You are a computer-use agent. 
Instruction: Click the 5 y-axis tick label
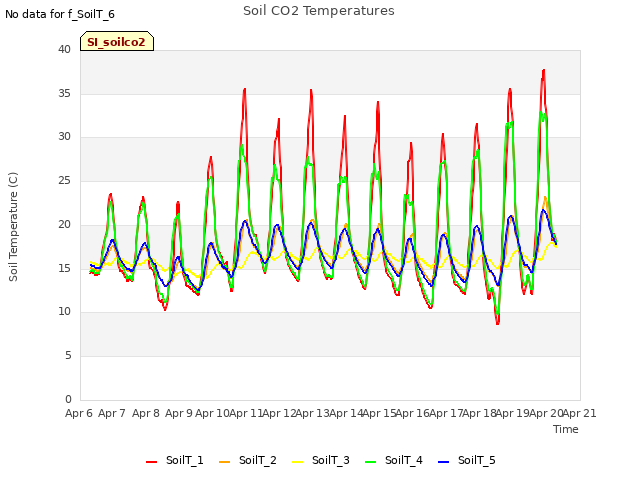pyautogui.click(x=68, y=356)
